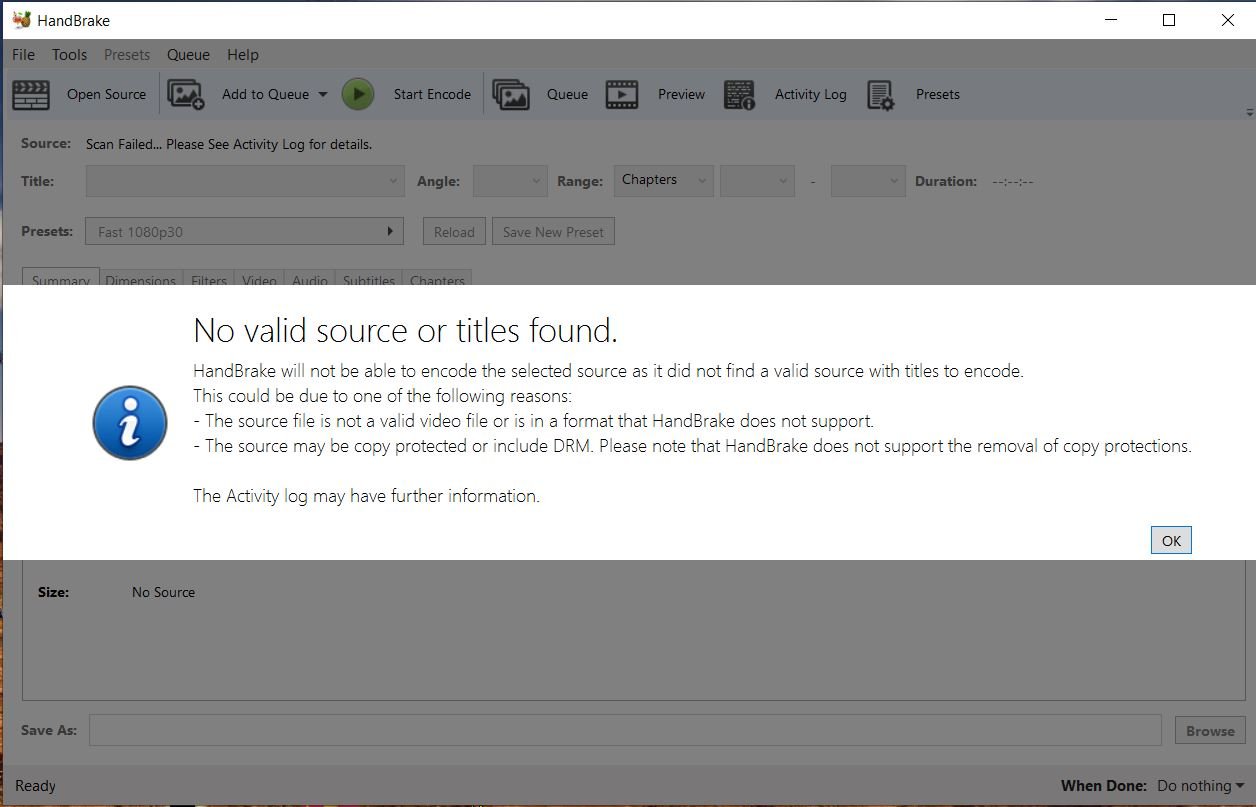This screenshot has height=807, width=1256.
Task: Click the HandBrake logo in the title bar
Action: pos(21,19)
